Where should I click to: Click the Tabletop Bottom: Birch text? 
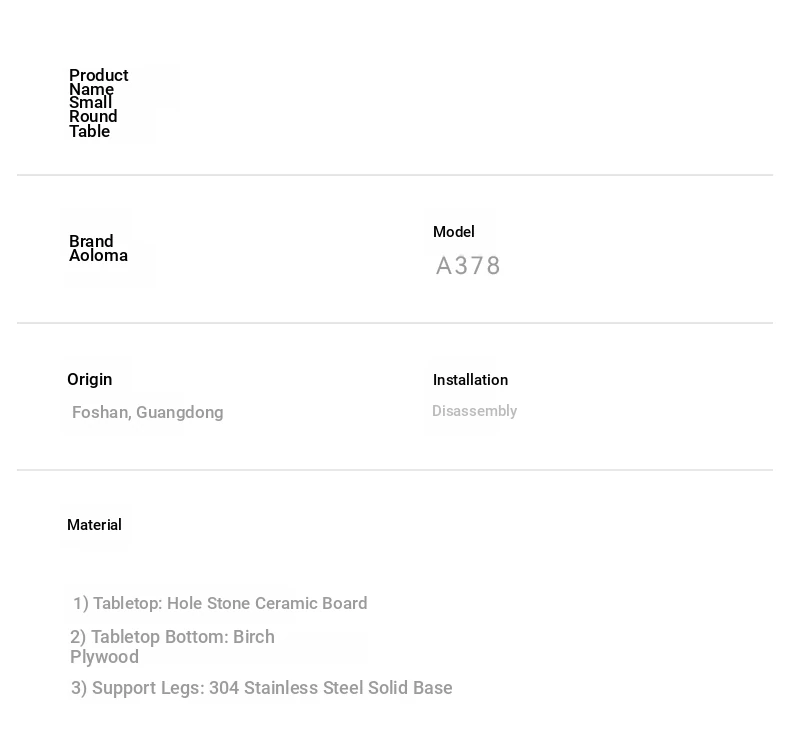coord(172,637)
